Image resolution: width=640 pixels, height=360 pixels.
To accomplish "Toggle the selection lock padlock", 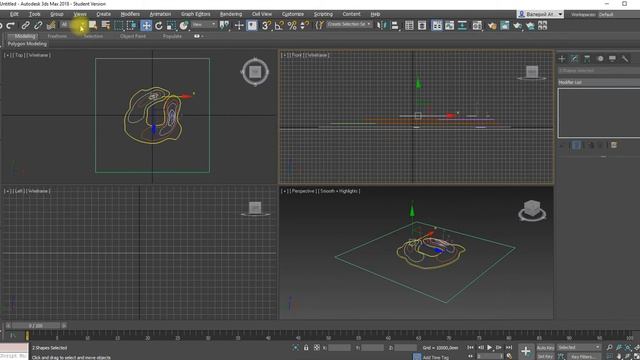I will tap(306, 348).
